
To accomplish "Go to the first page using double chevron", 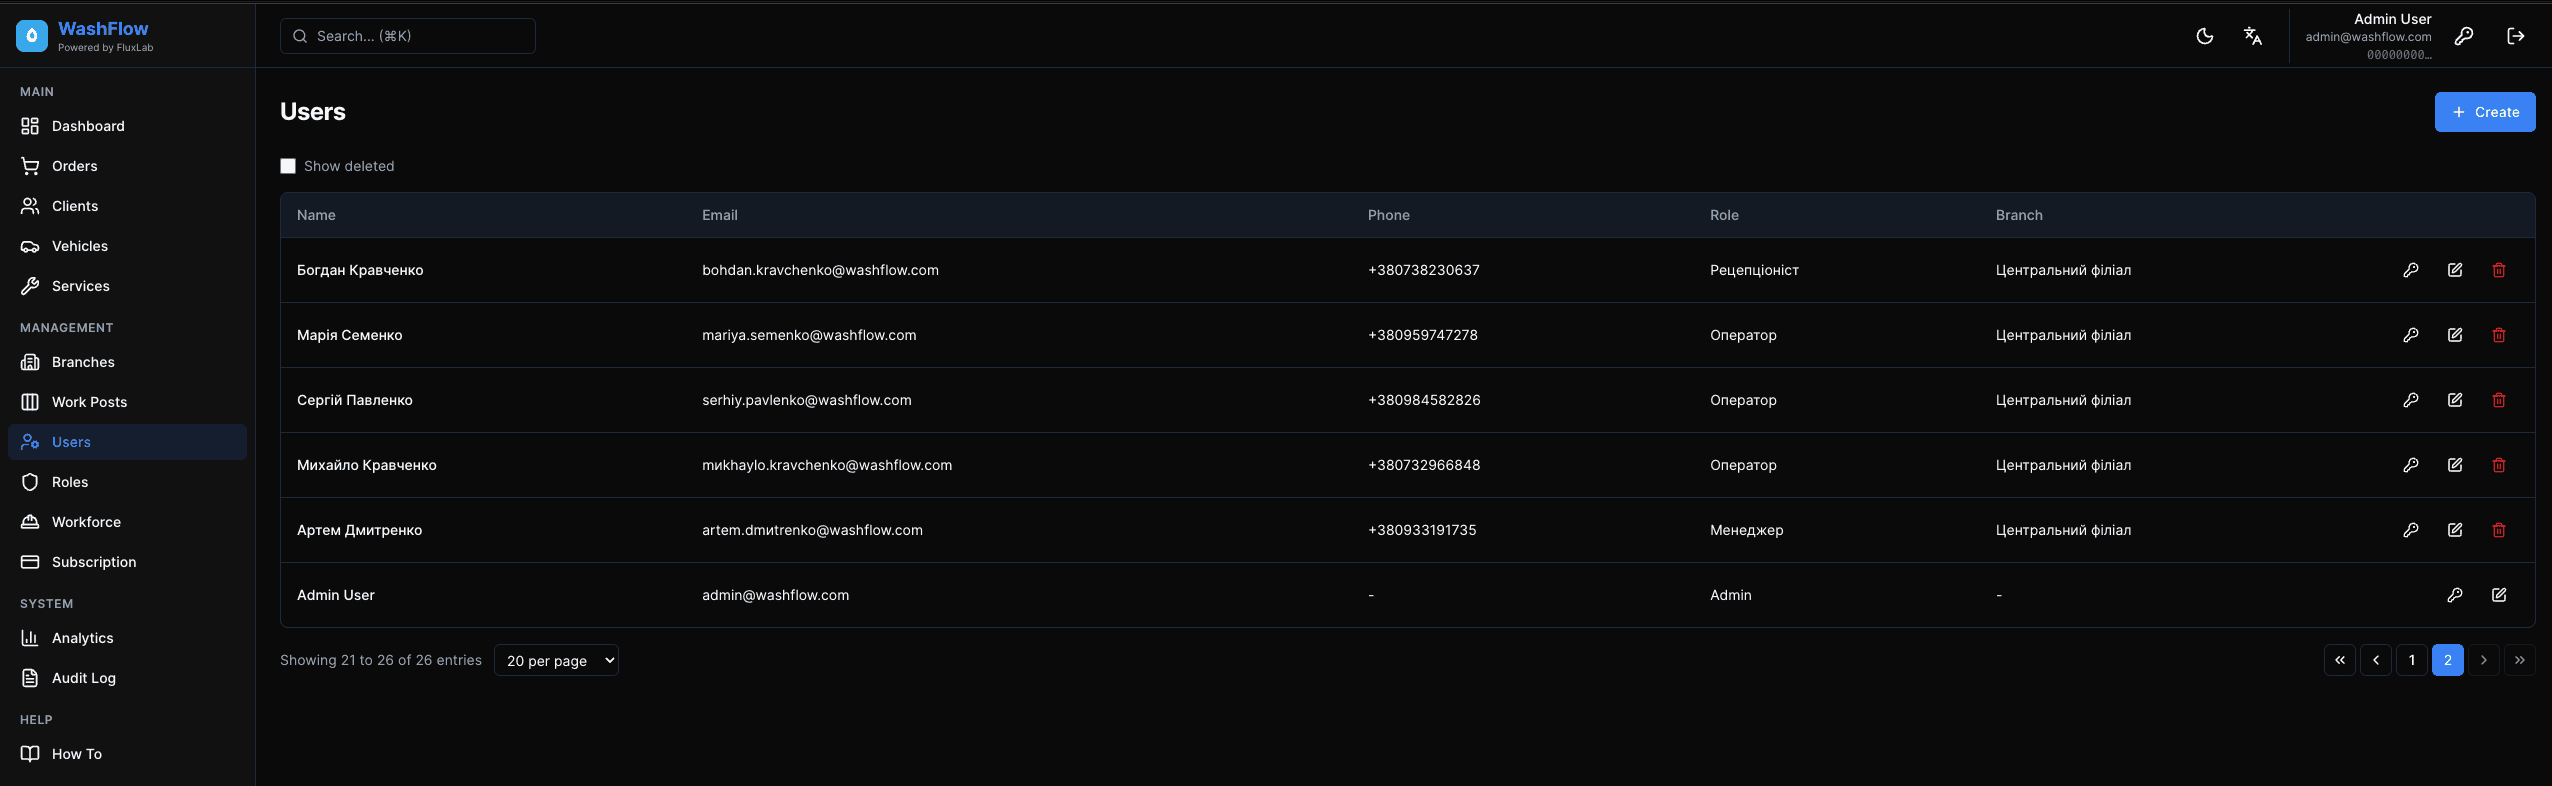I will 2339,660.
